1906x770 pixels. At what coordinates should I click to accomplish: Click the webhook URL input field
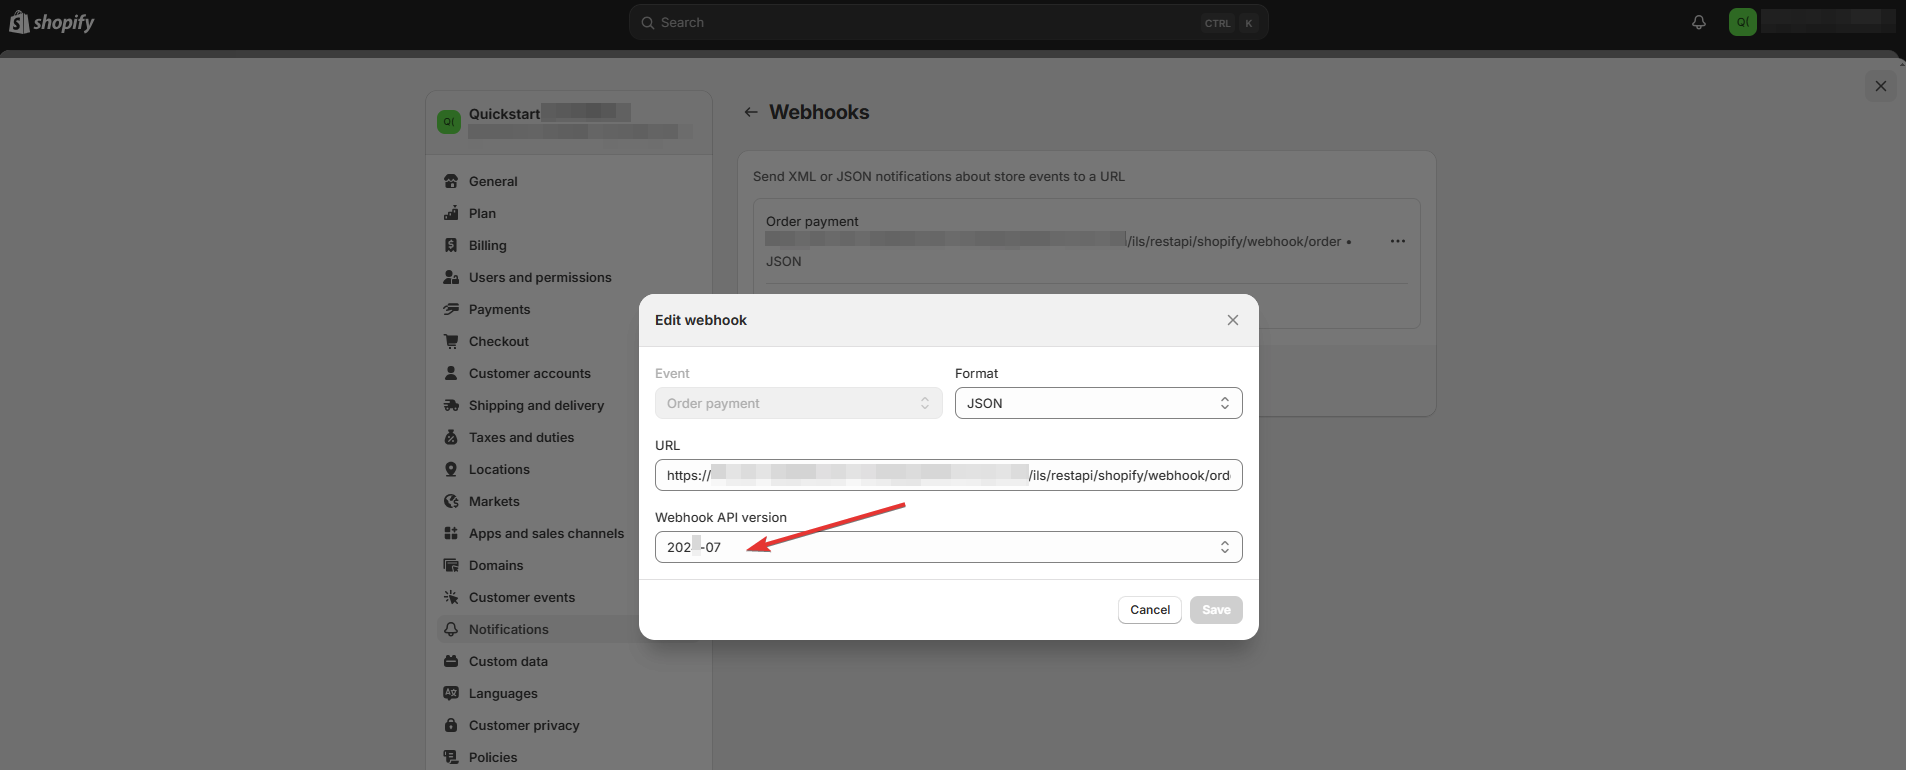pos(948,475)
